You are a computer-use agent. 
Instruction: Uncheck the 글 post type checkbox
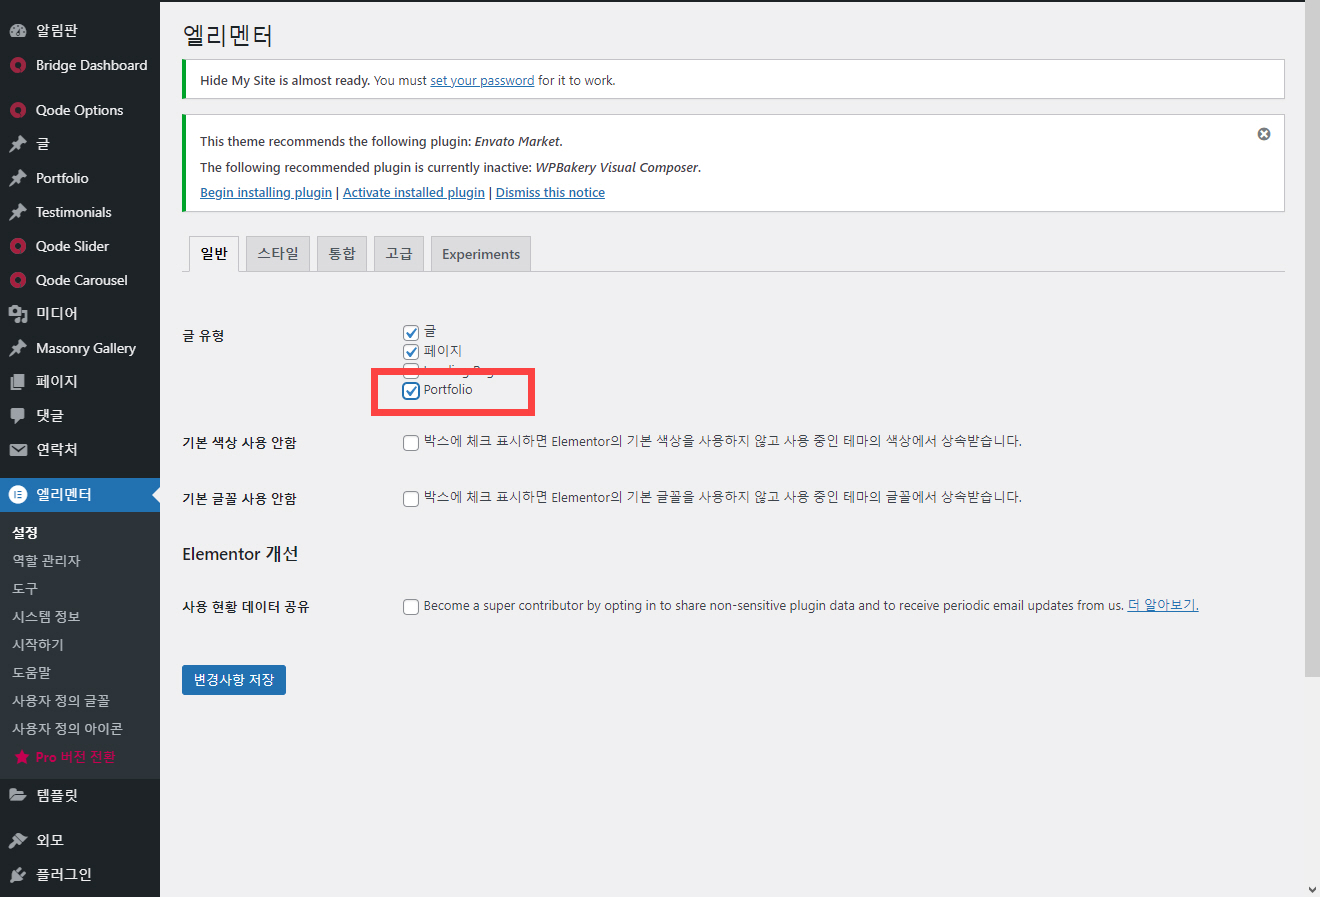(x=411, y=333)
